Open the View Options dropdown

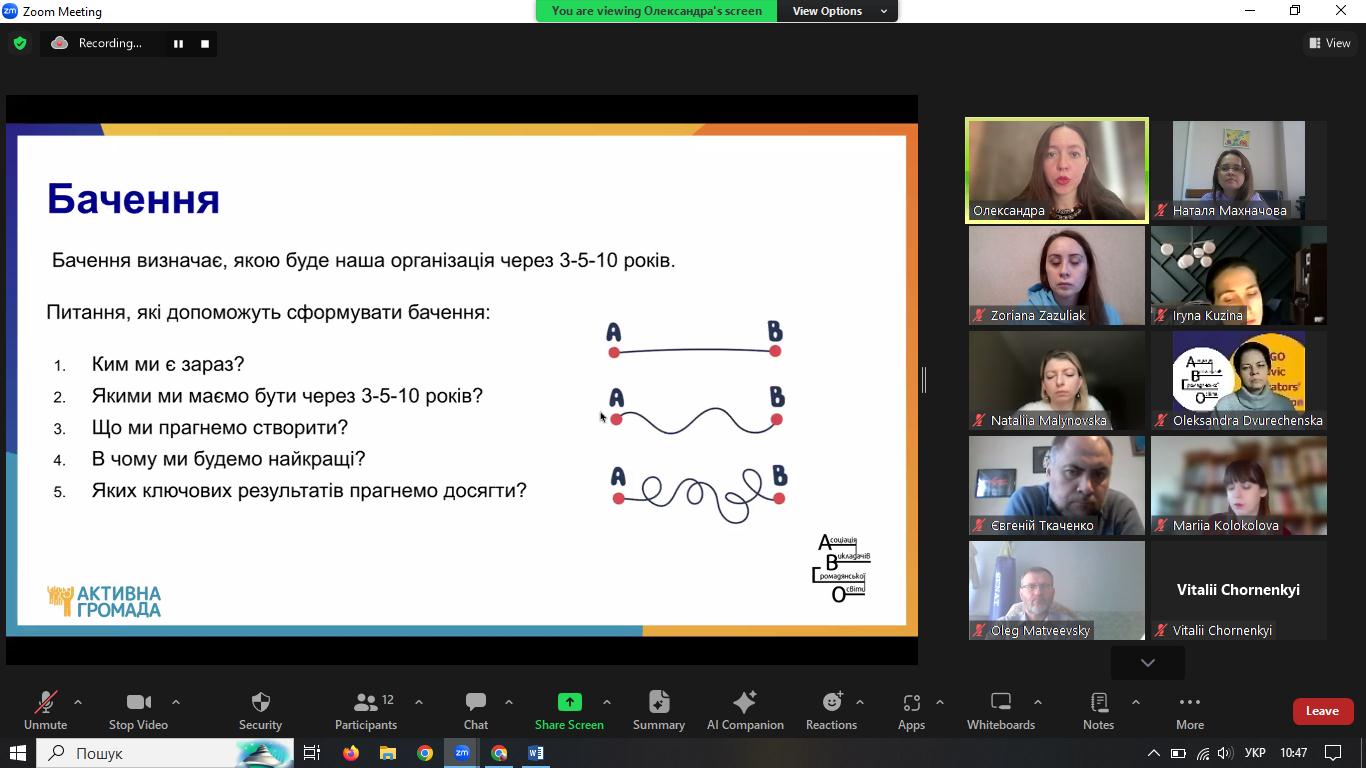838,11
